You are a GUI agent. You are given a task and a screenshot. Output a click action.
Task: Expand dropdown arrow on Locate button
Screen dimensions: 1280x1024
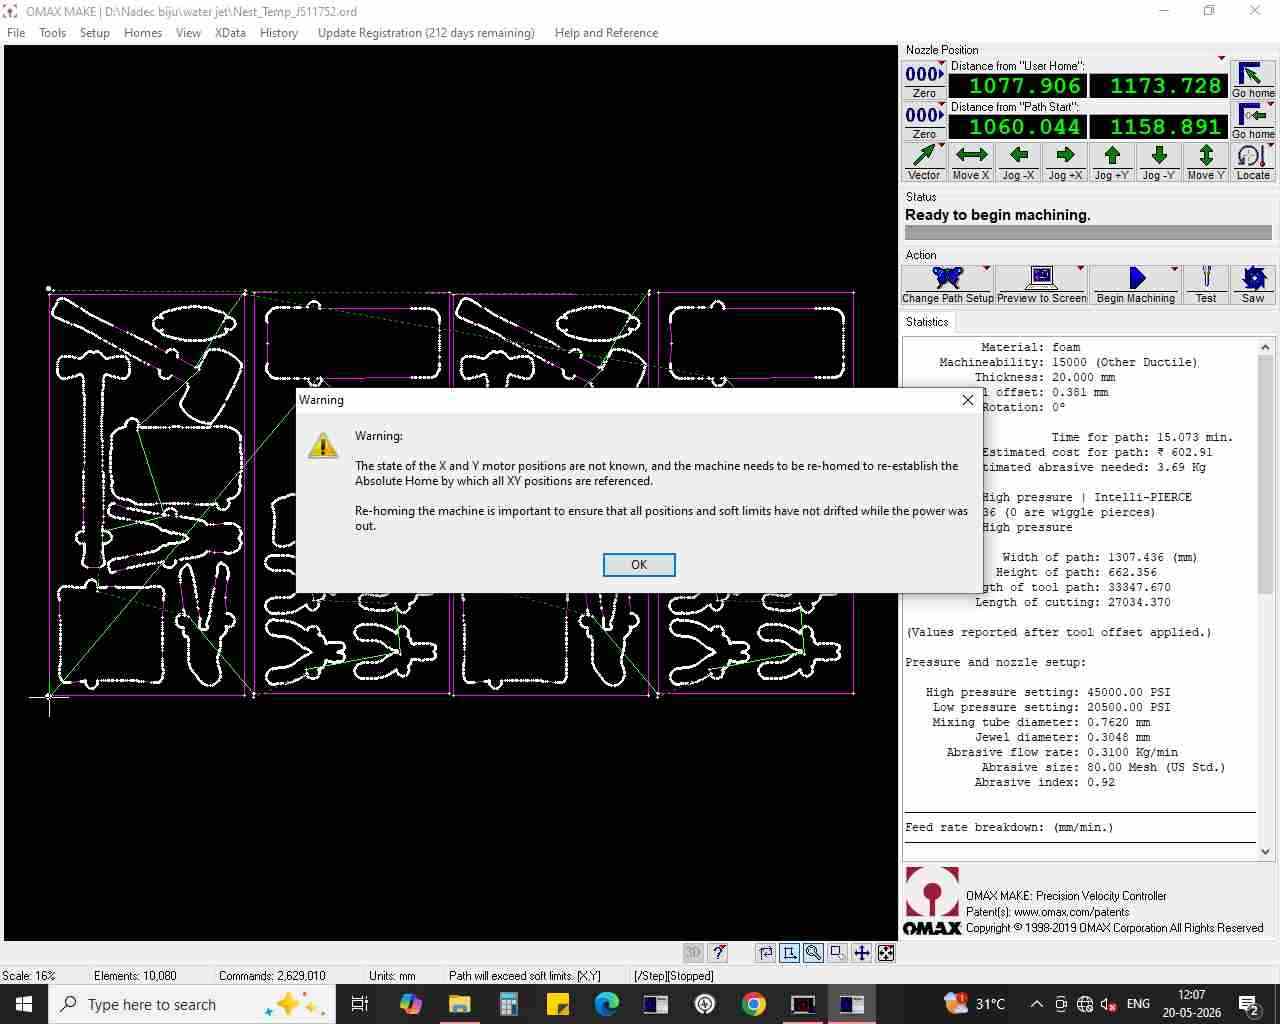point(1270,147)
